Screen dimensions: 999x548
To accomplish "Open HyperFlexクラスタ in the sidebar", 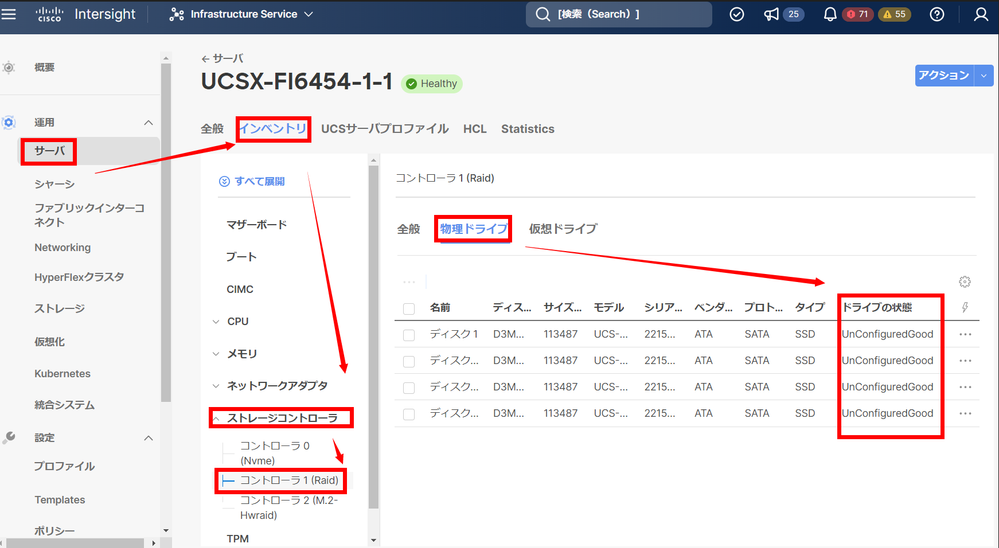I will click(x=79, y=277).
